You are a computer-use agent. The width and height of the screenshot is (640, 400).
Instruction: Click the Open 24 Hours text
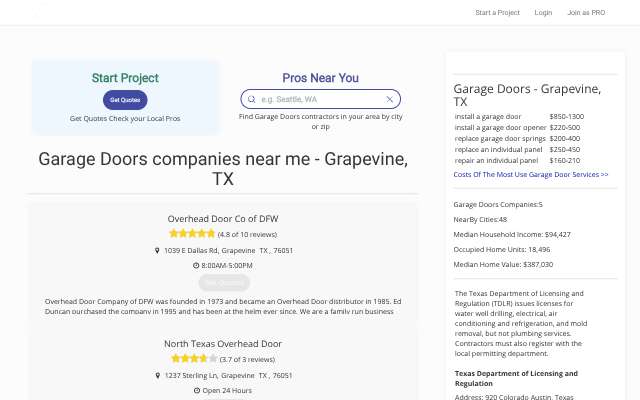pos(227,390)
